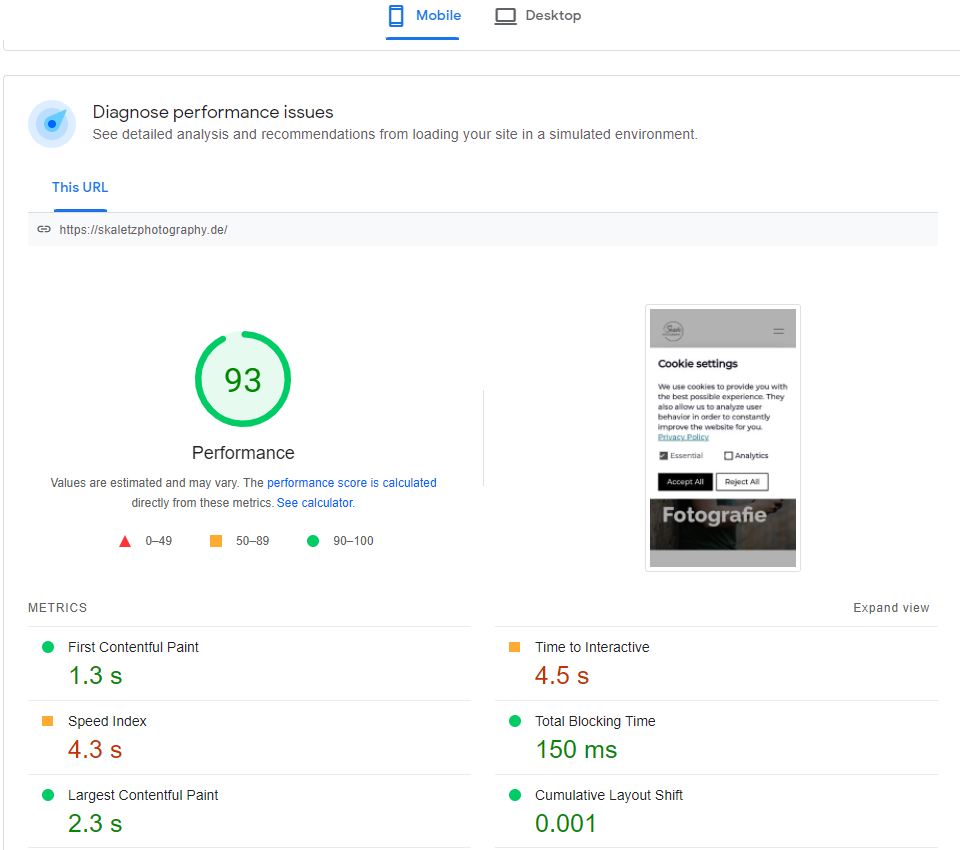Viewport: 960px width, 850px height.
Task: Click the 150 ms value
Action: (576, 750)
